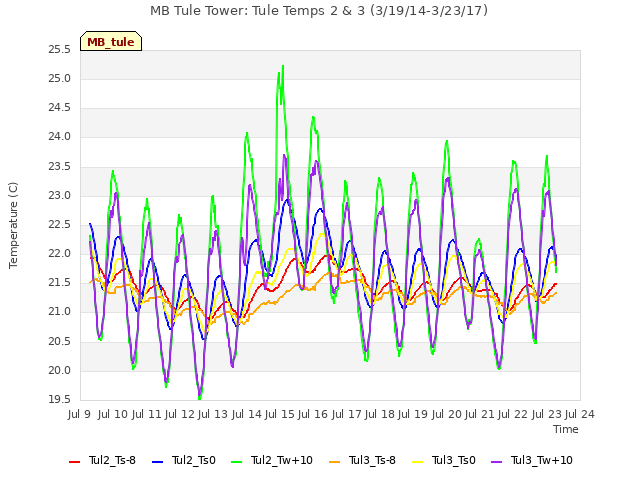The width and height of the screenshot is (640, 480).
Task: Click the Time axis label
Action: [566, 429]
